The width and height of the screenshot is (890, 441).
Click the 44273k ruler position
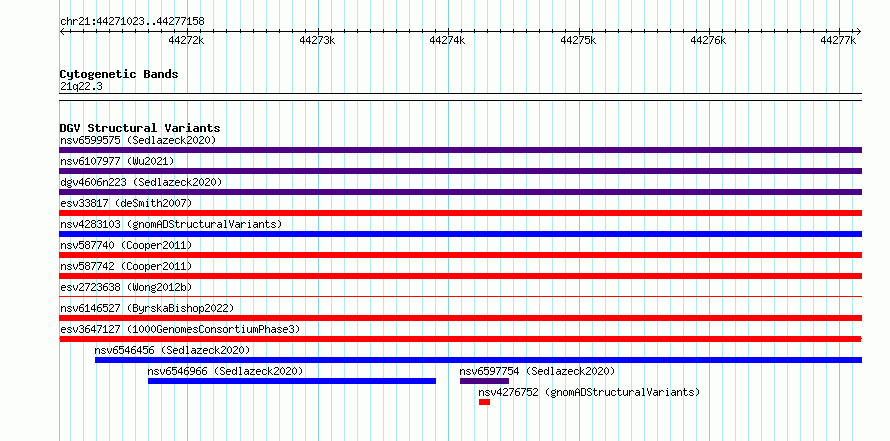pyautogui.click(x=317, y=40)
